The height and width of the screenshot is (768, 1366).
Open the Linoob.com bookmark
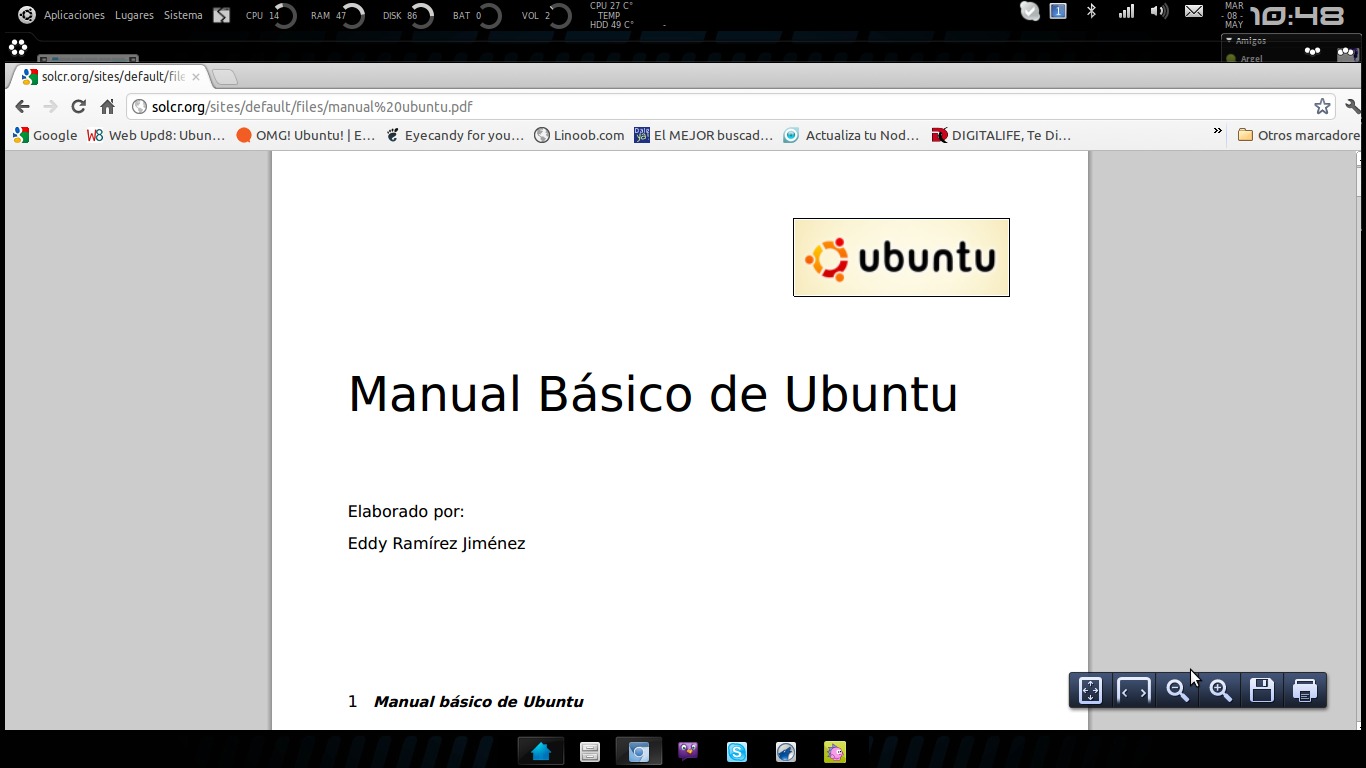pos(579,135)
